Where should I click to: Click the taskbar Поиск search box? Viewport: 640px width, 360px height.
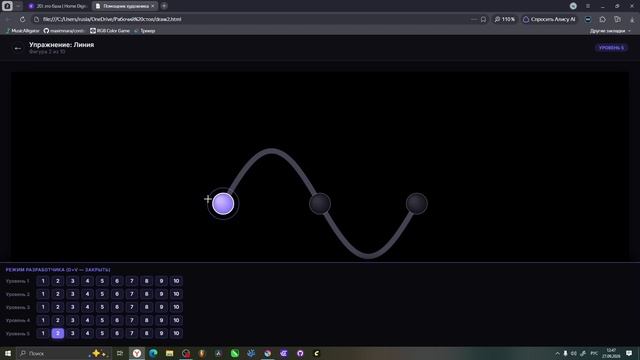(63, 353)
